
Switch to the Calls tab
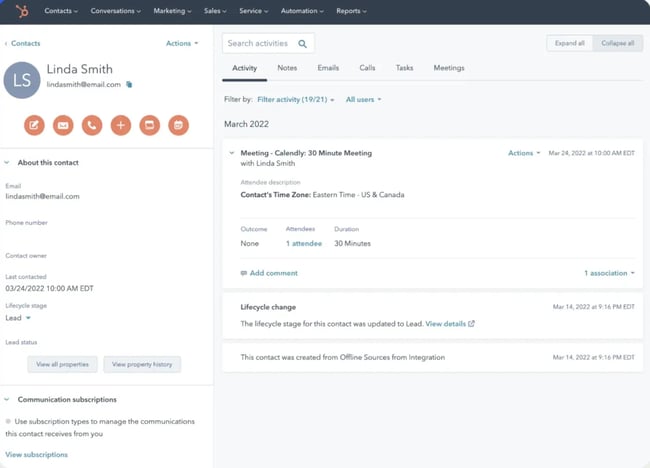pos(367,68)
